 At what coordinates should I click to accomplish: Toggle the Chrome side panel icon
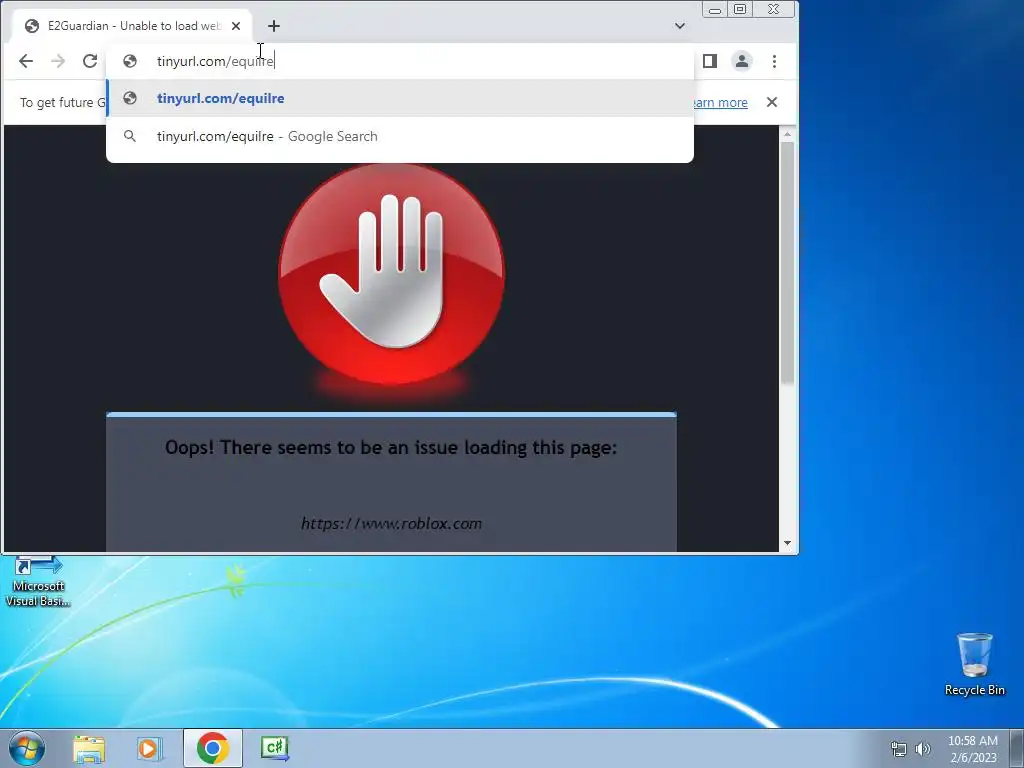click(710, 61)
